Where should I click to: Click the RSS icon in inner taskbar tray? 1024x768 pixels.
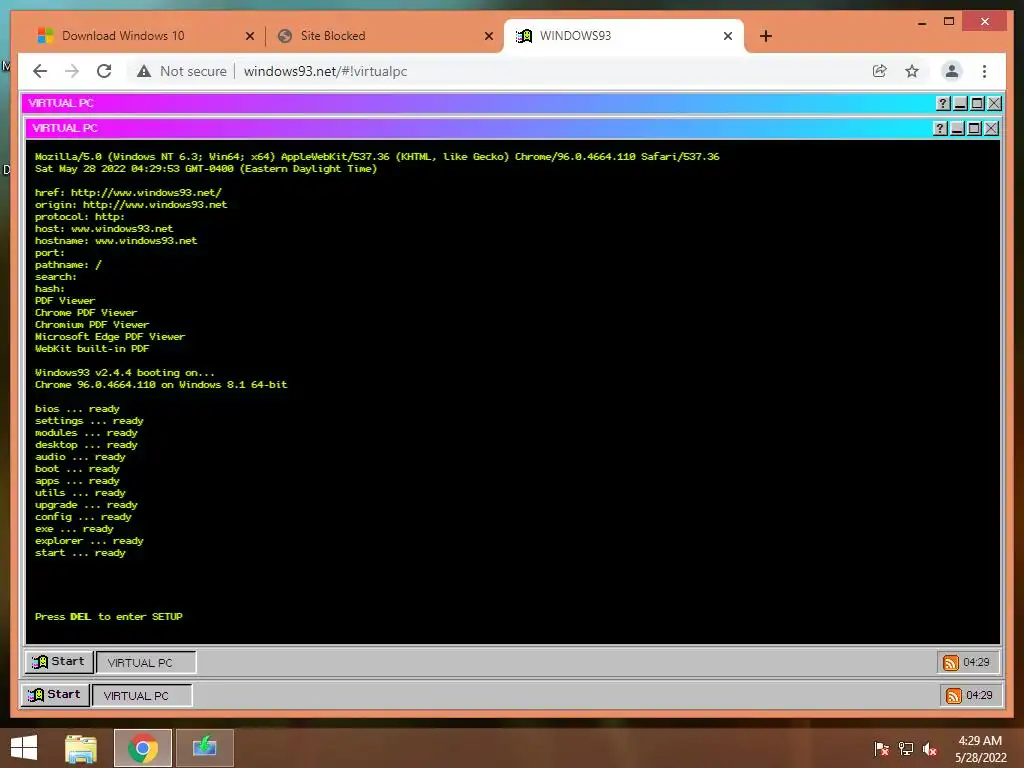(x=950, y=663)
